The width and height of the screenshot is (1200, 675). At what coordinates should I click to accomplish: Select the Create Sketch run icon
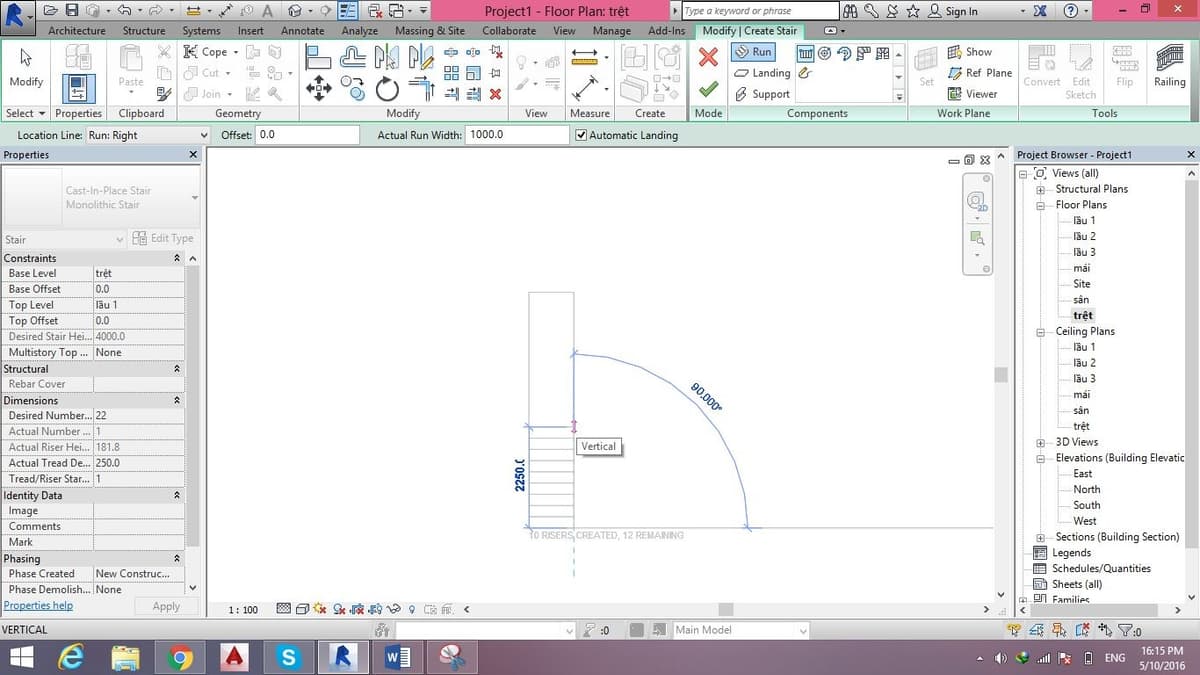805,73
